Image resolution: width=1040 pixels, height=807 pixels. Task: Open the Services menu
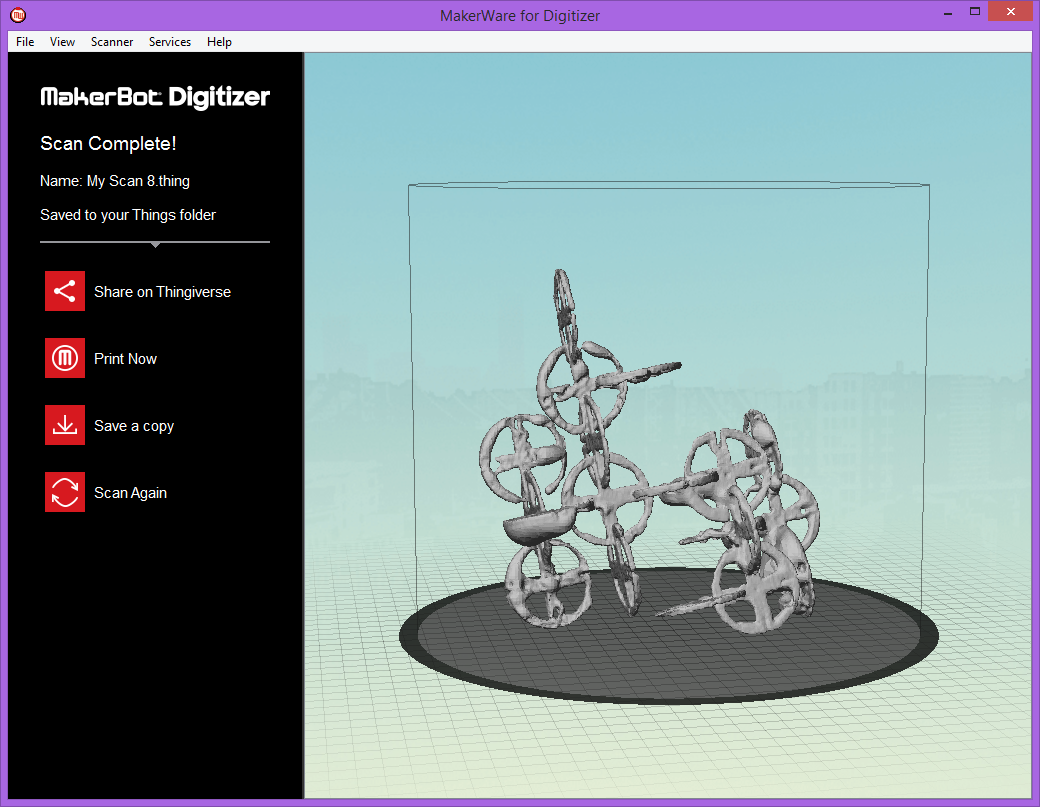point(170,42)
